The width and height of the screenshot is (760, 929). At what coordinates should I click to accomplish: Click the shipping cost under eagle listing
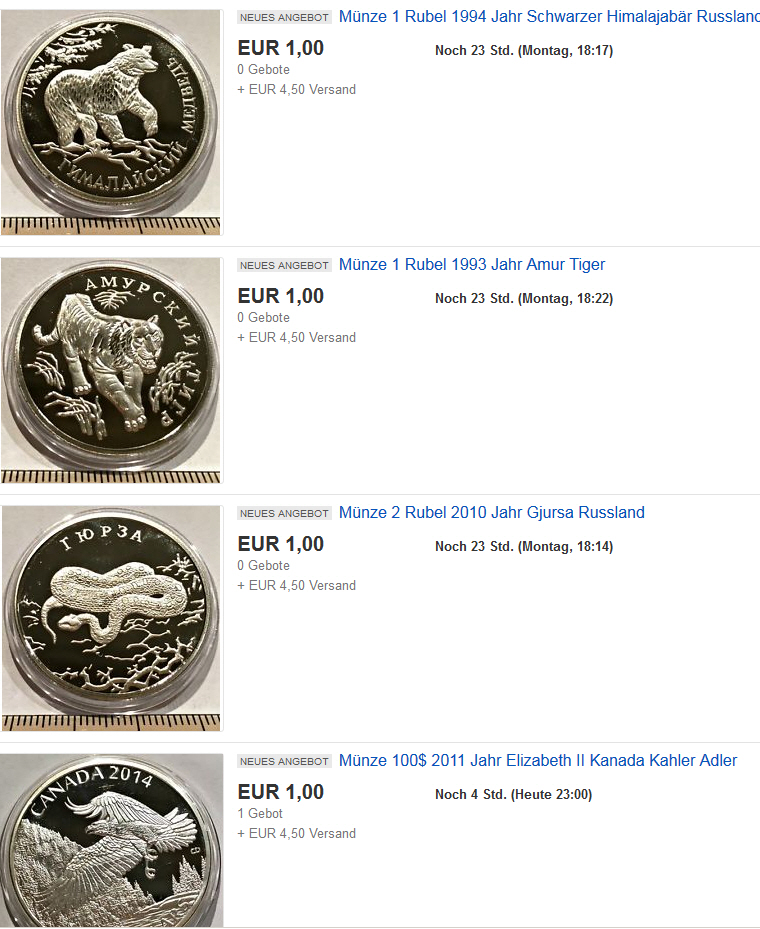tap(297, 834)
